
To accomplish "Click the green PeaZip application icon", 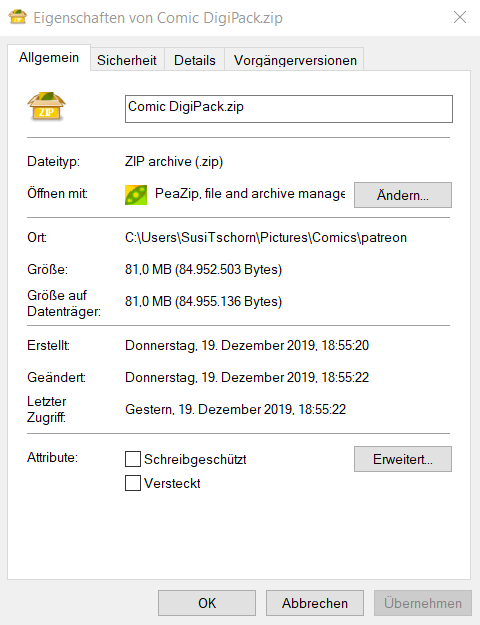I will tap(136, 195).
